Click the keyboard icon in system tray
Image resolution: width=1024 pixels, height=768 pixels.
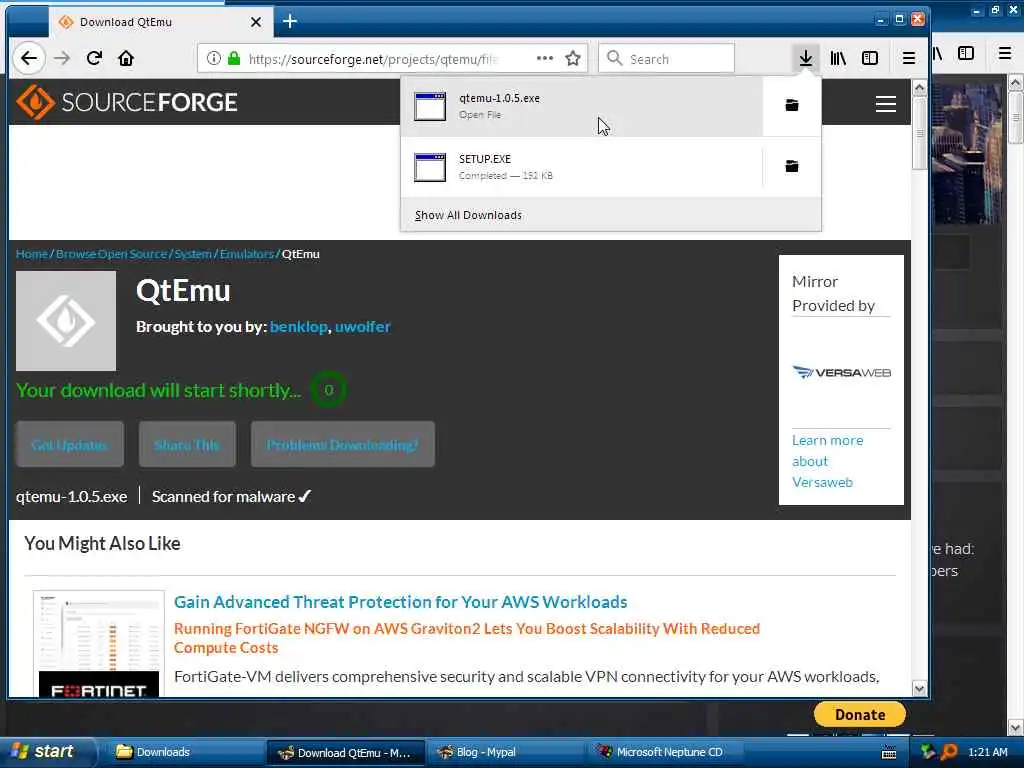coord(889,753)
